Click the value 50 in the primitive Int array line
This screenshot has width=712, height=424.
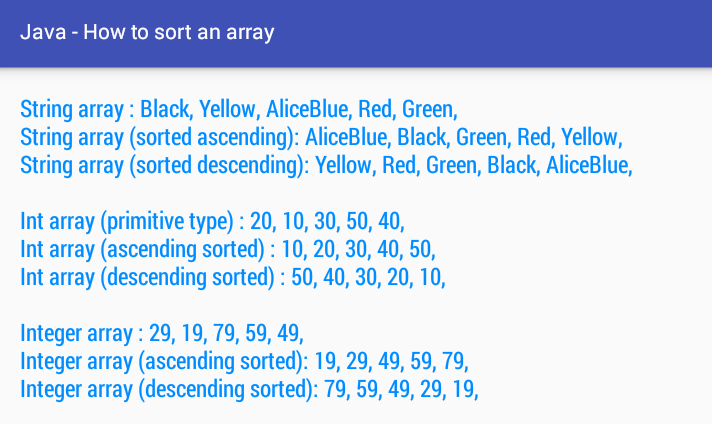(357, 222)
